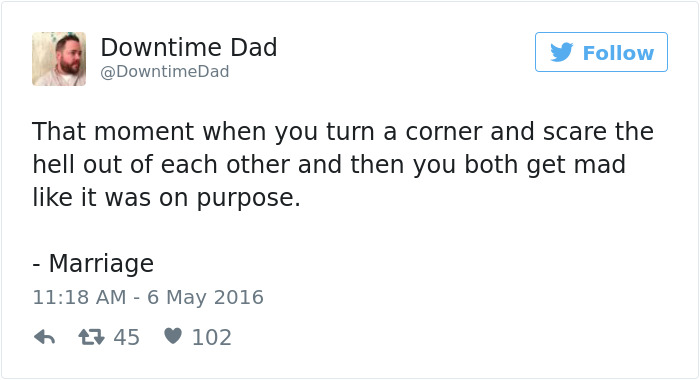The image size is (700, 380).
Task: Like the tweet with the heart icon
Action: (173, 336)
